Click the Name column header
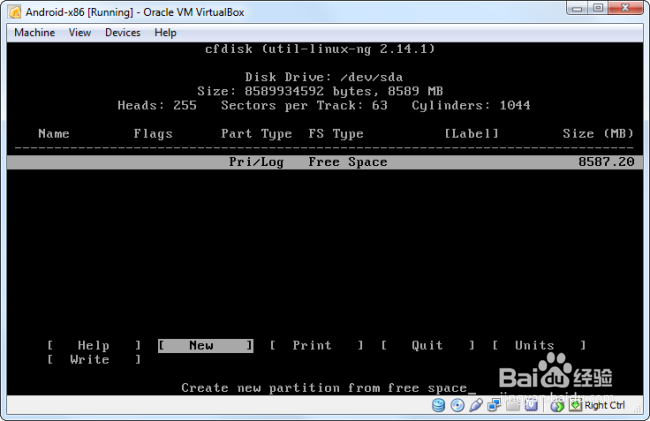 [54, 133]
